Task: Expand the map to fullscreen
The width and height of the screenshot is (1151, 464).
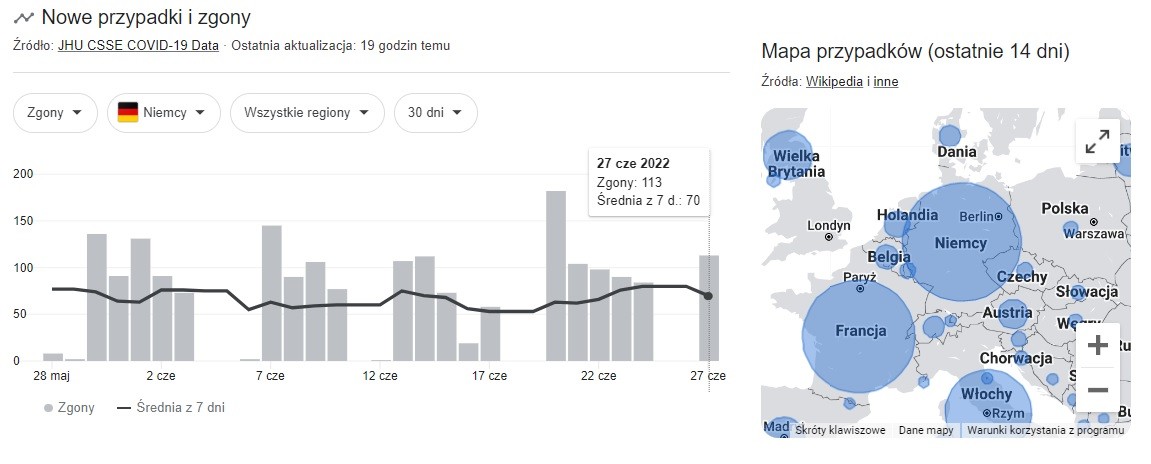Action: 1097,142
